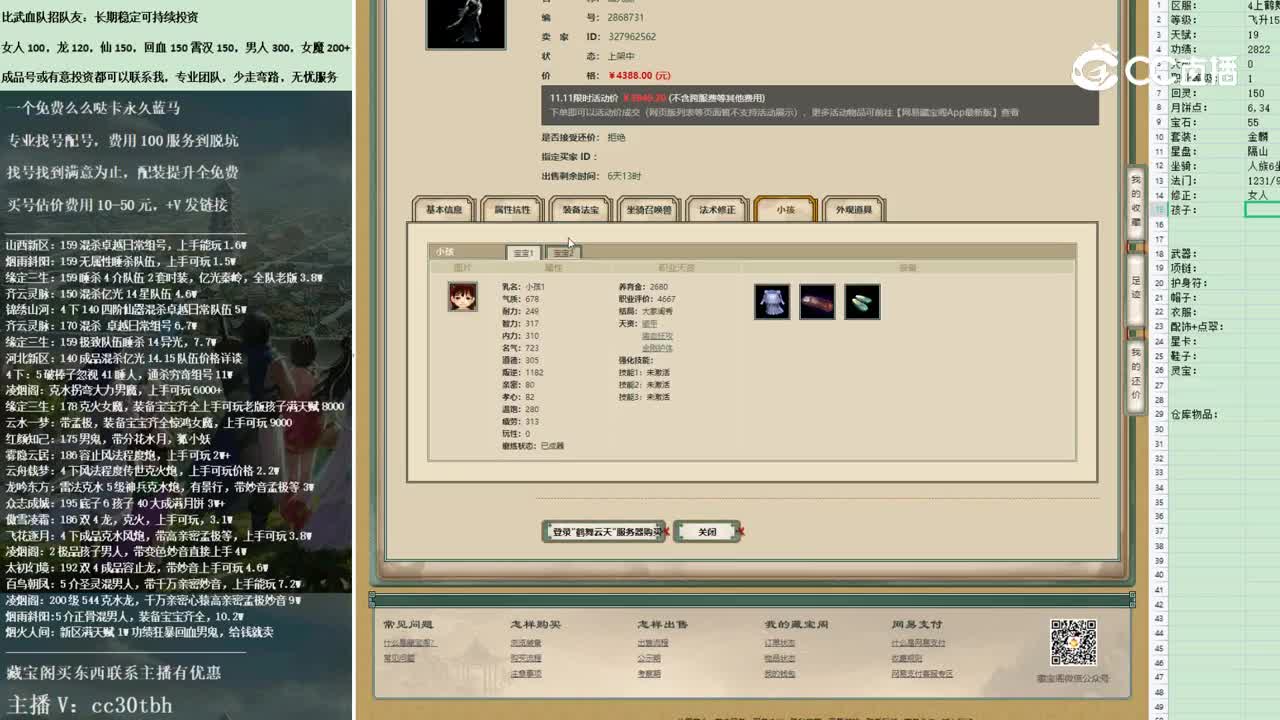Click the second link under 常见问题
1280x720 pixels.
(398, 658)
